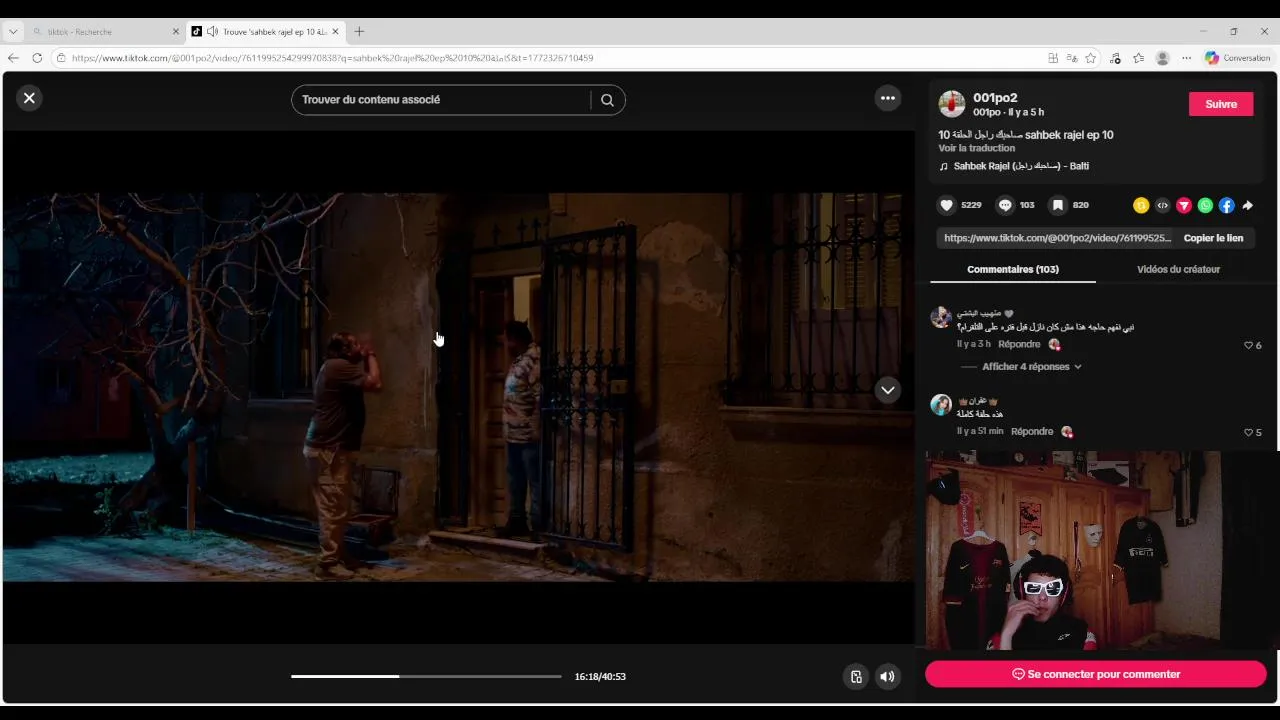Viewport: 1280px width, 720px height.
Task: Close the 'tiktok - Recherche' tab
Action: tap(176, 32)
